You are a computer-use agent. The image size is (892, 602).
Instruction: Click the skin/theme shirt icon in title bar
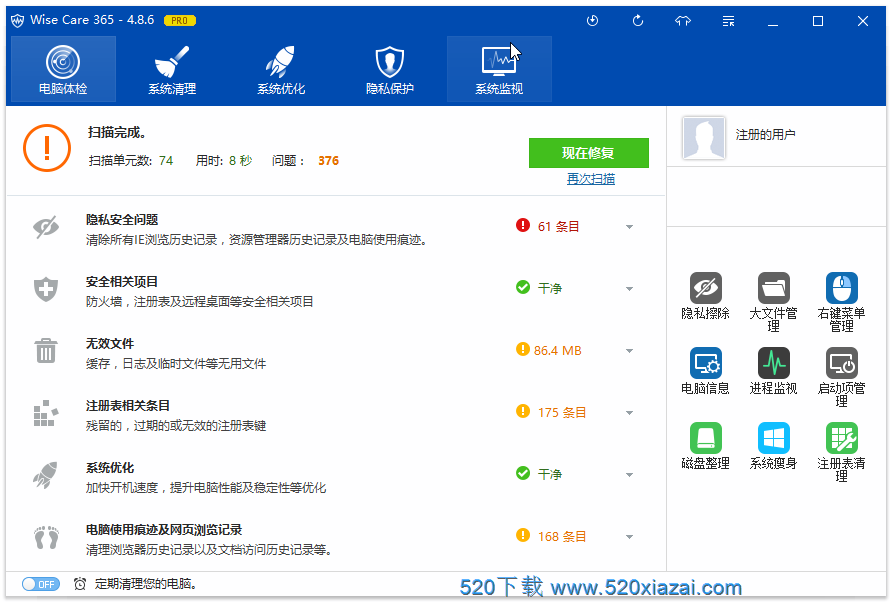click(683, 21)
